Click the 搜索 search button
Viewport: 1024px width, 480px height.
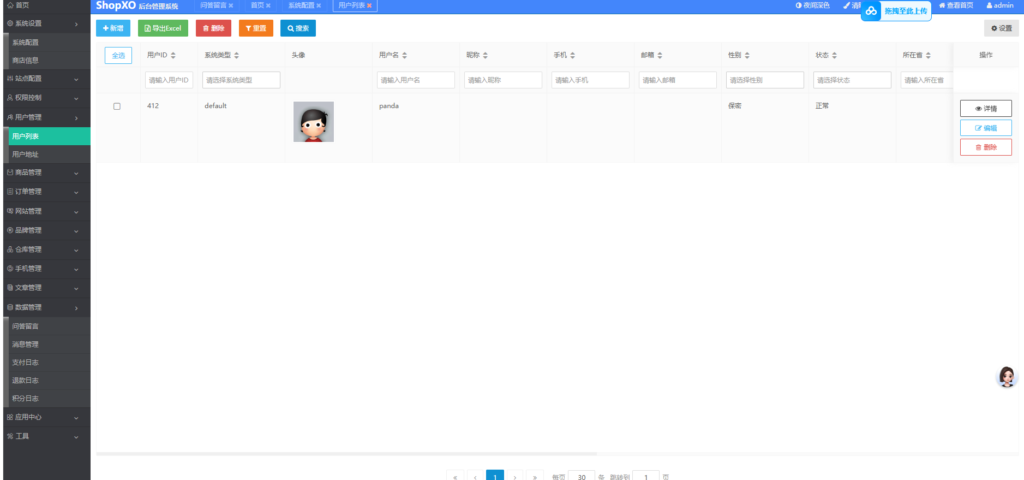click(x=298, y=28)
